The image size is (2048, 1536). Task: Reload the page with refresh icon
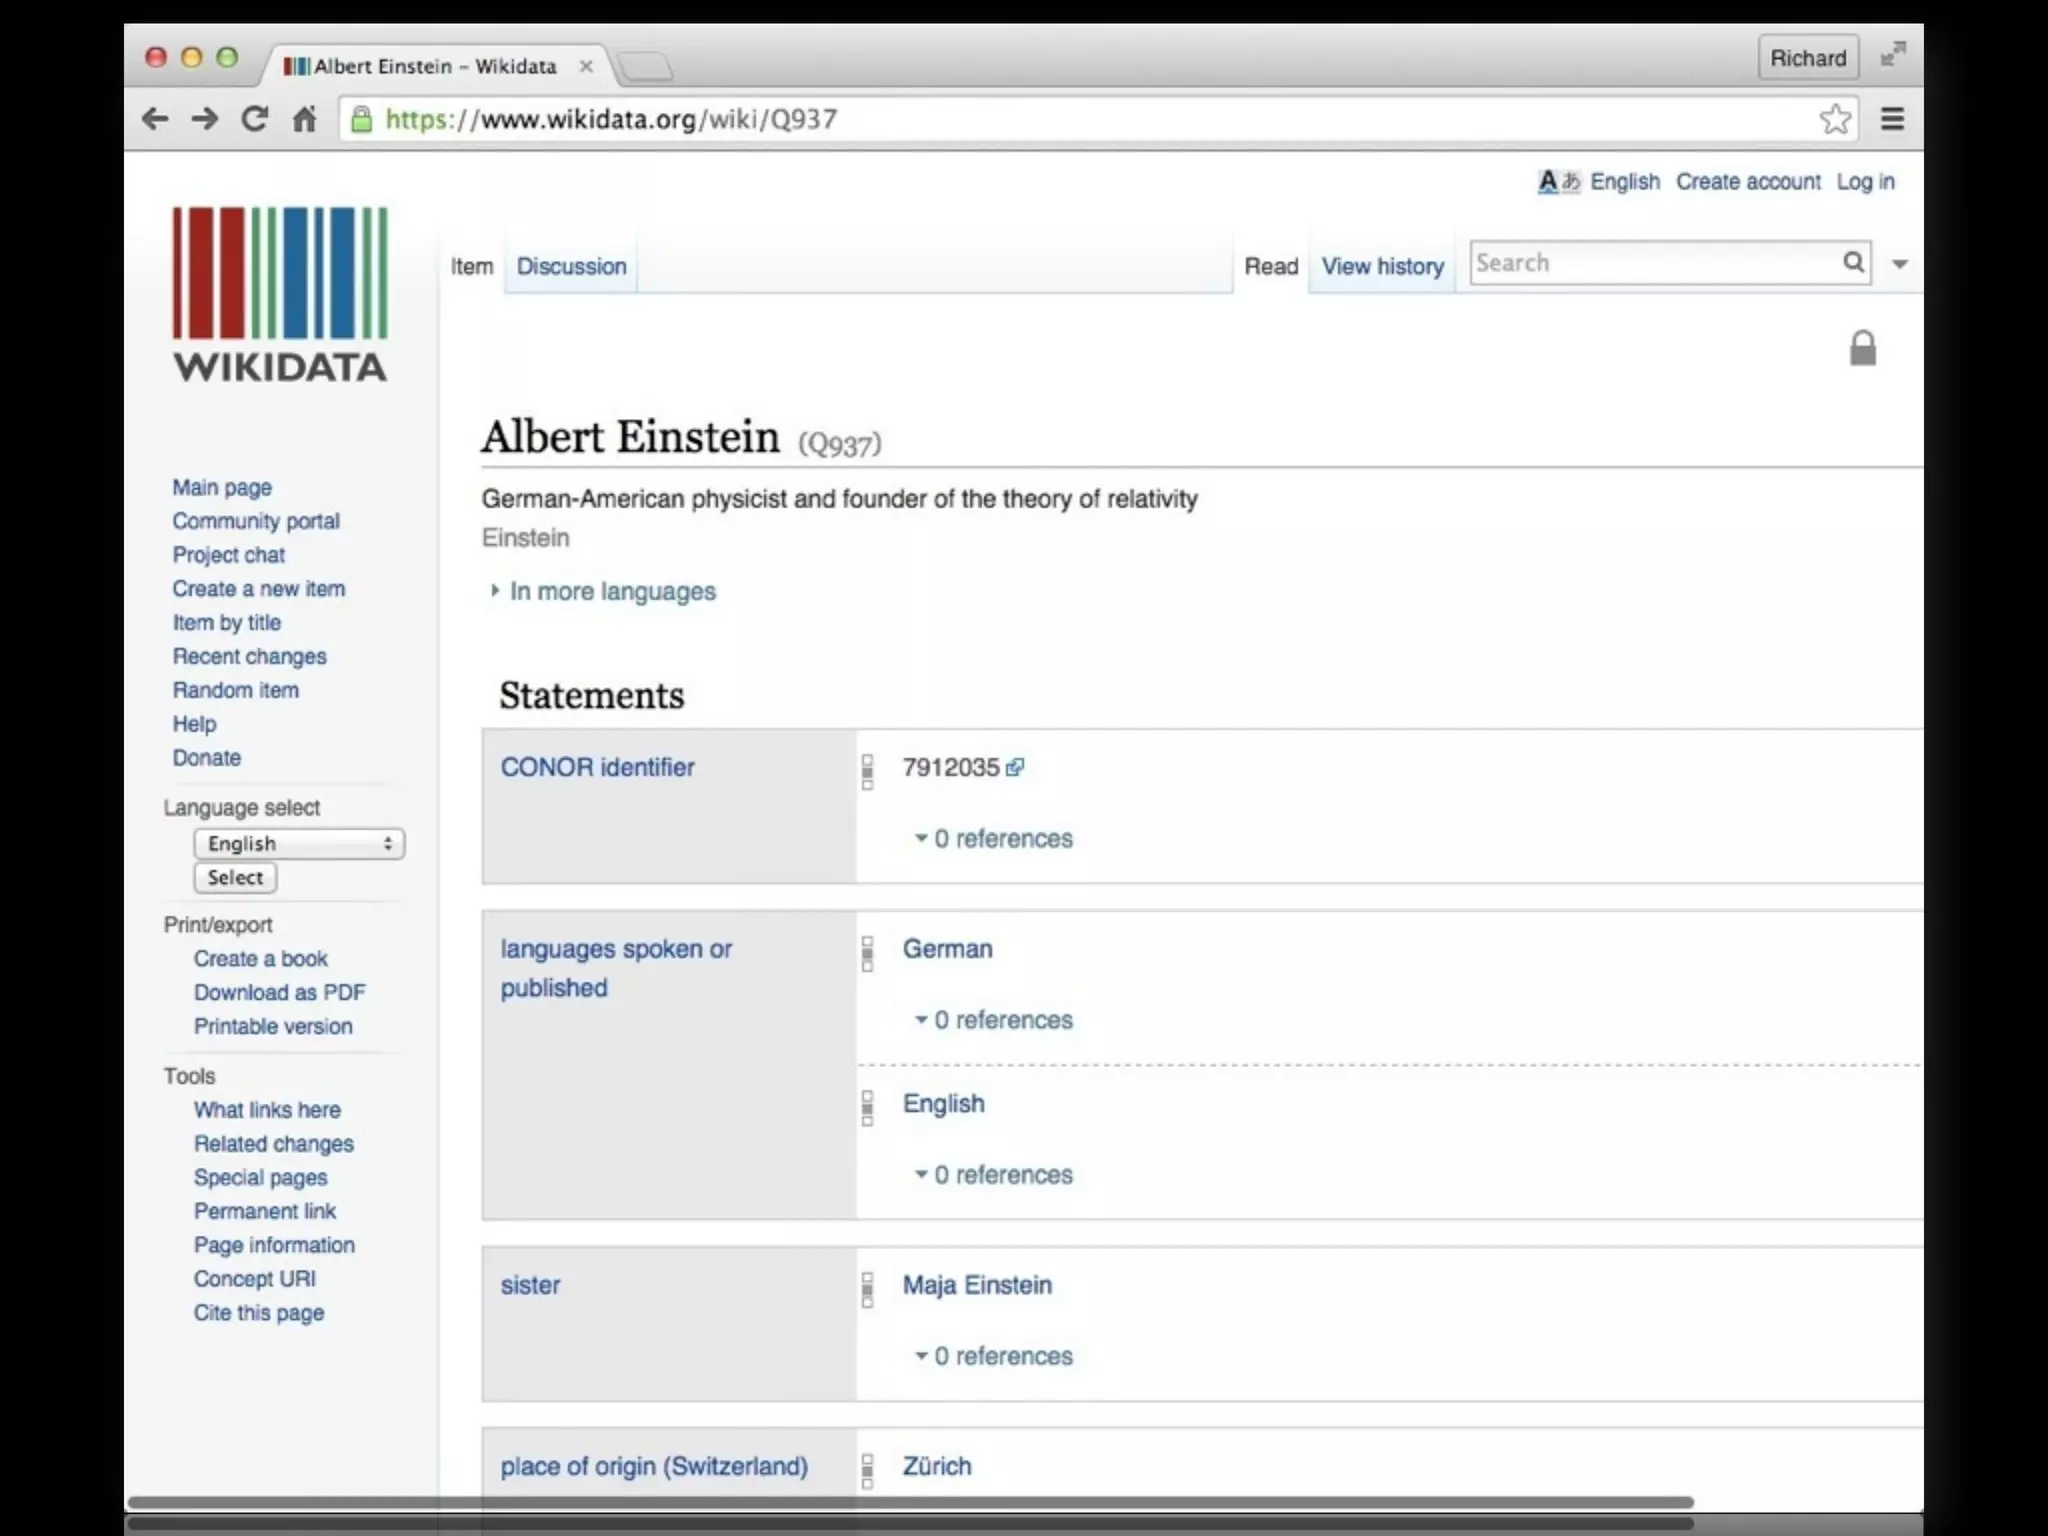255,119
